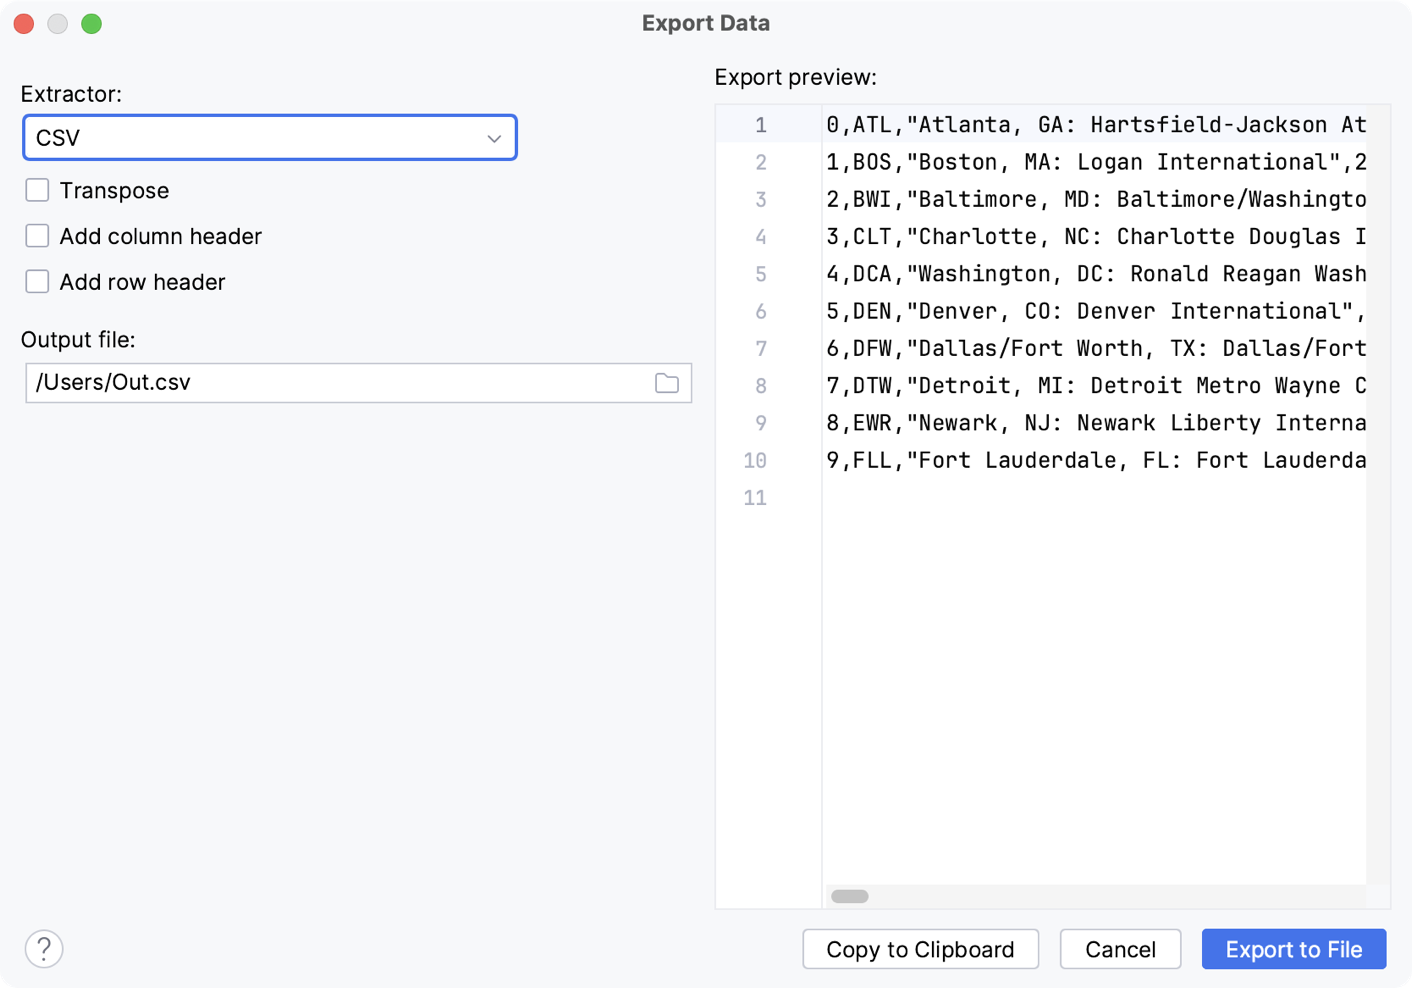Check Add column header

pyautogui.click(x=37, y=235)
